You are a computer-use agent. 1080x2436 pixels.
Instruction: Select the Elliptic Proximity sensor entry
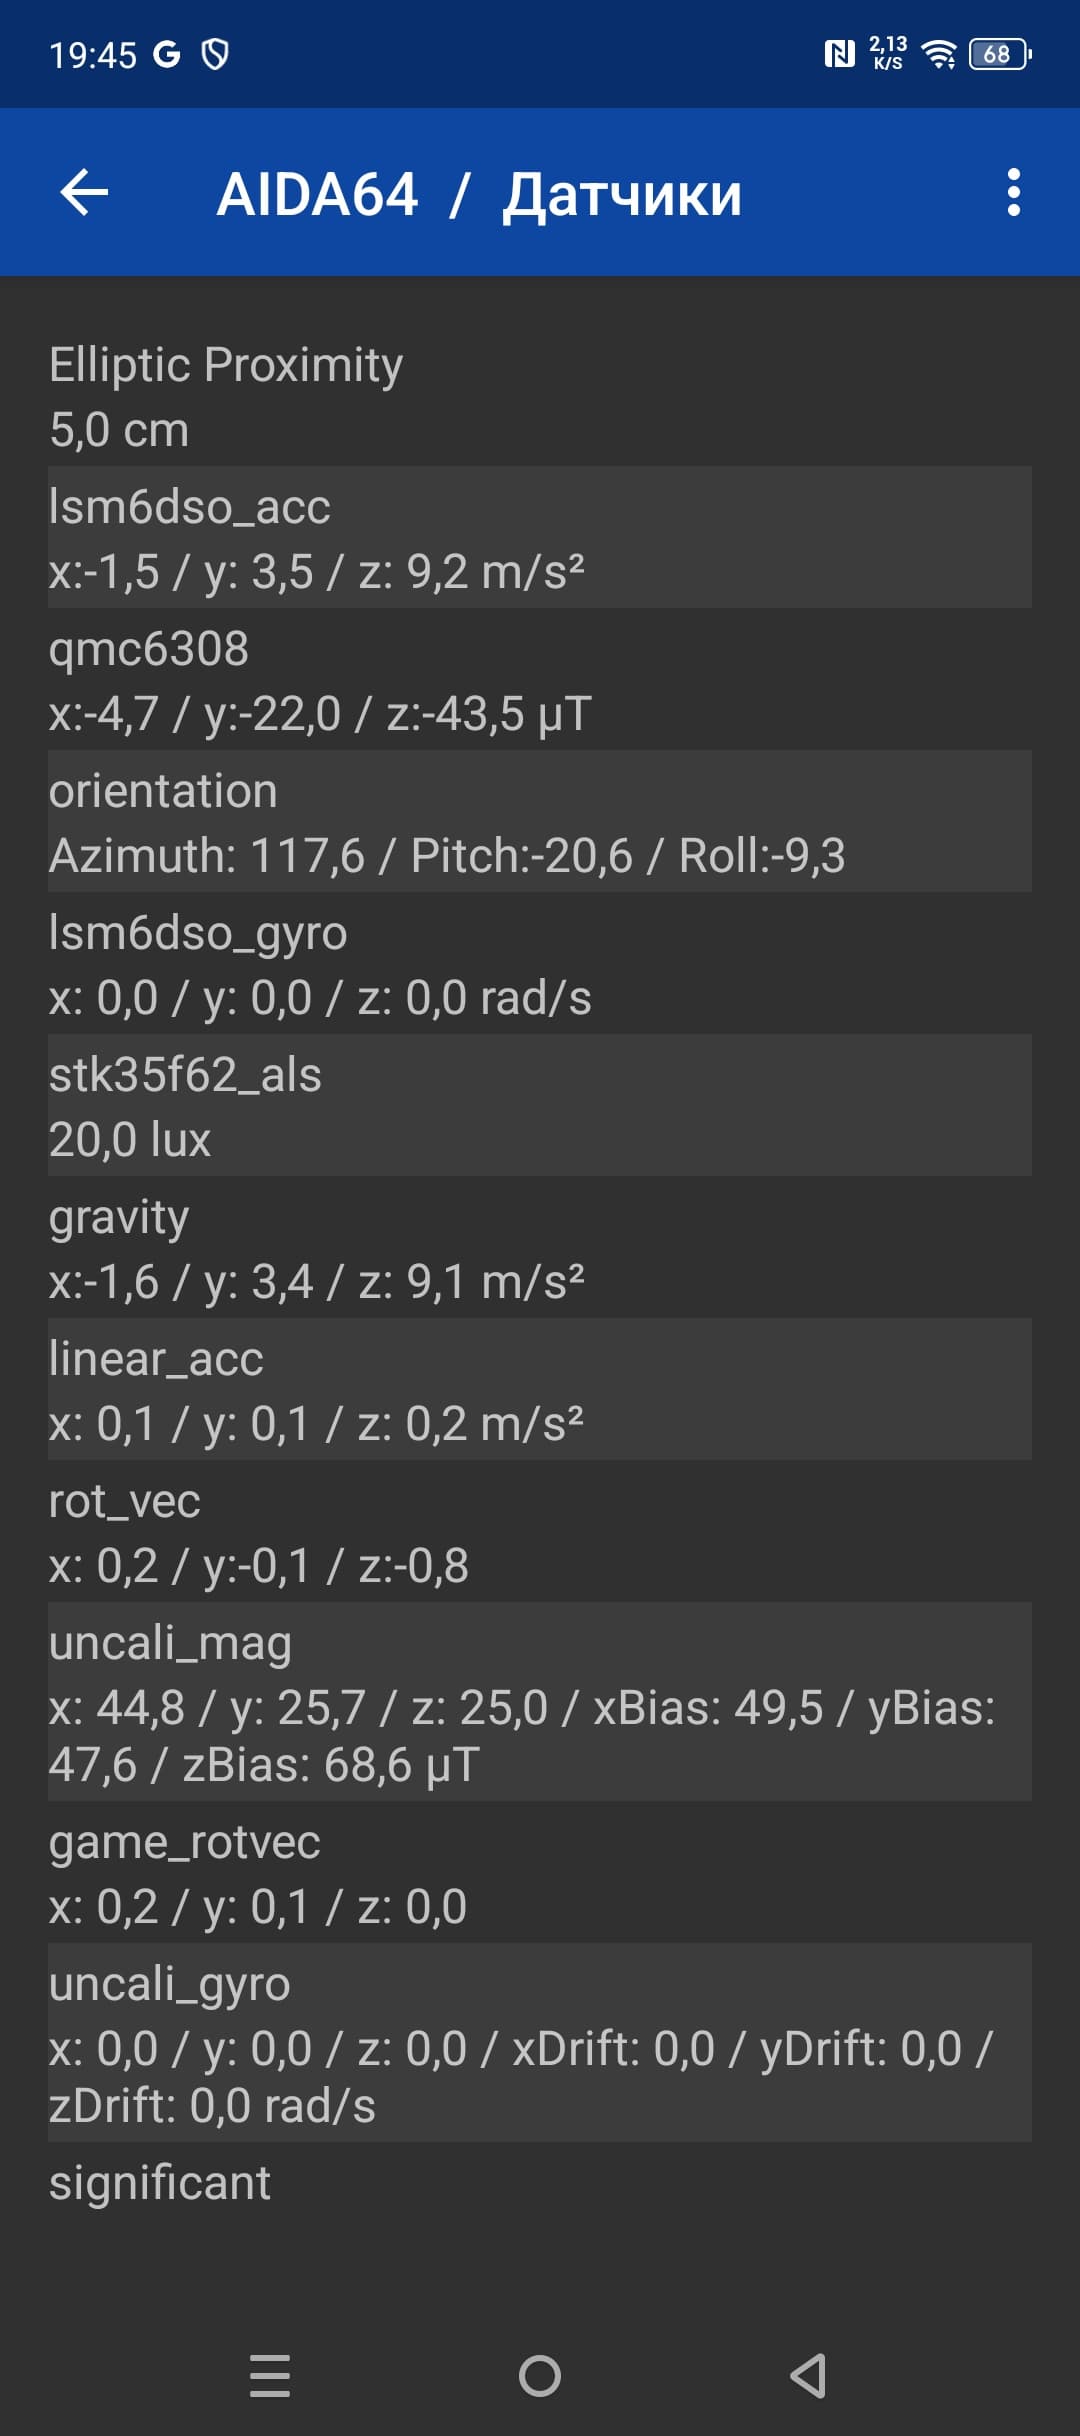[540, 396]
